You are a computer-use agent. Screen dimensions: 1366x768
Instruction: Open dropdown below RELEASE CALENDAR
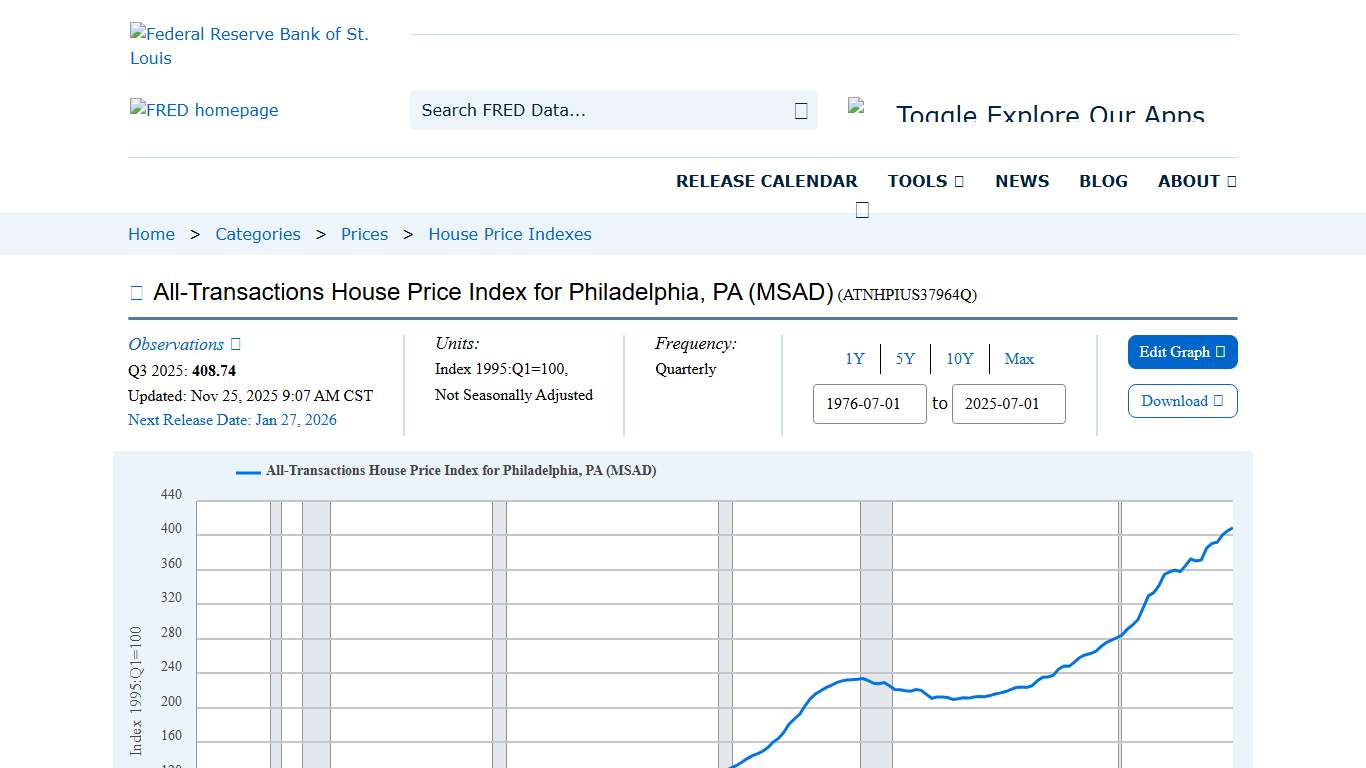click(x=861, y=208)
